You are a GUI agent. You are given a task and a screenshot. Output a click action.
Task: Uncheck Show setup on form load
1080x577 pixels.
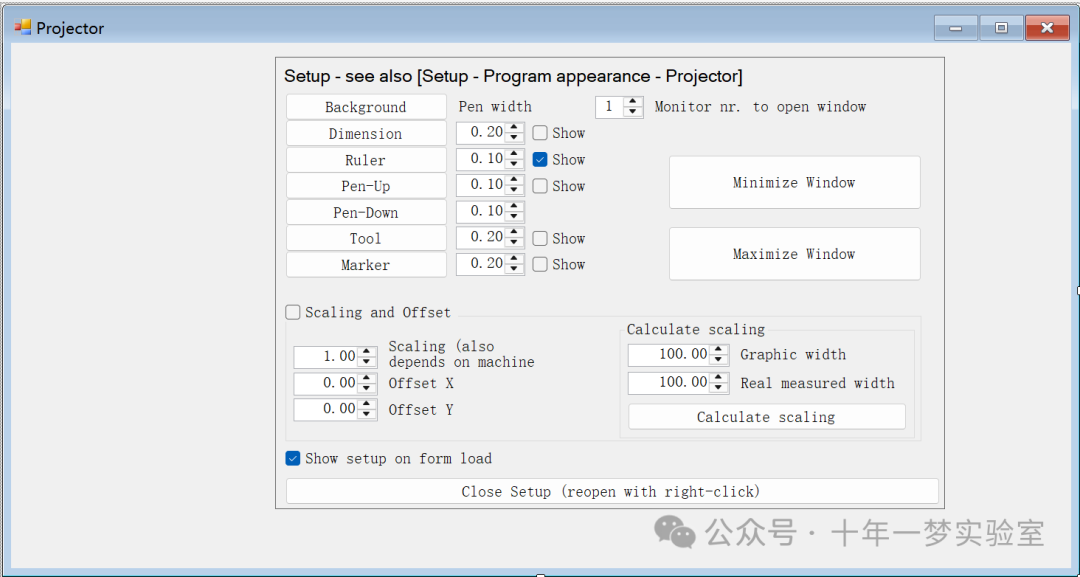coord(293,459)
